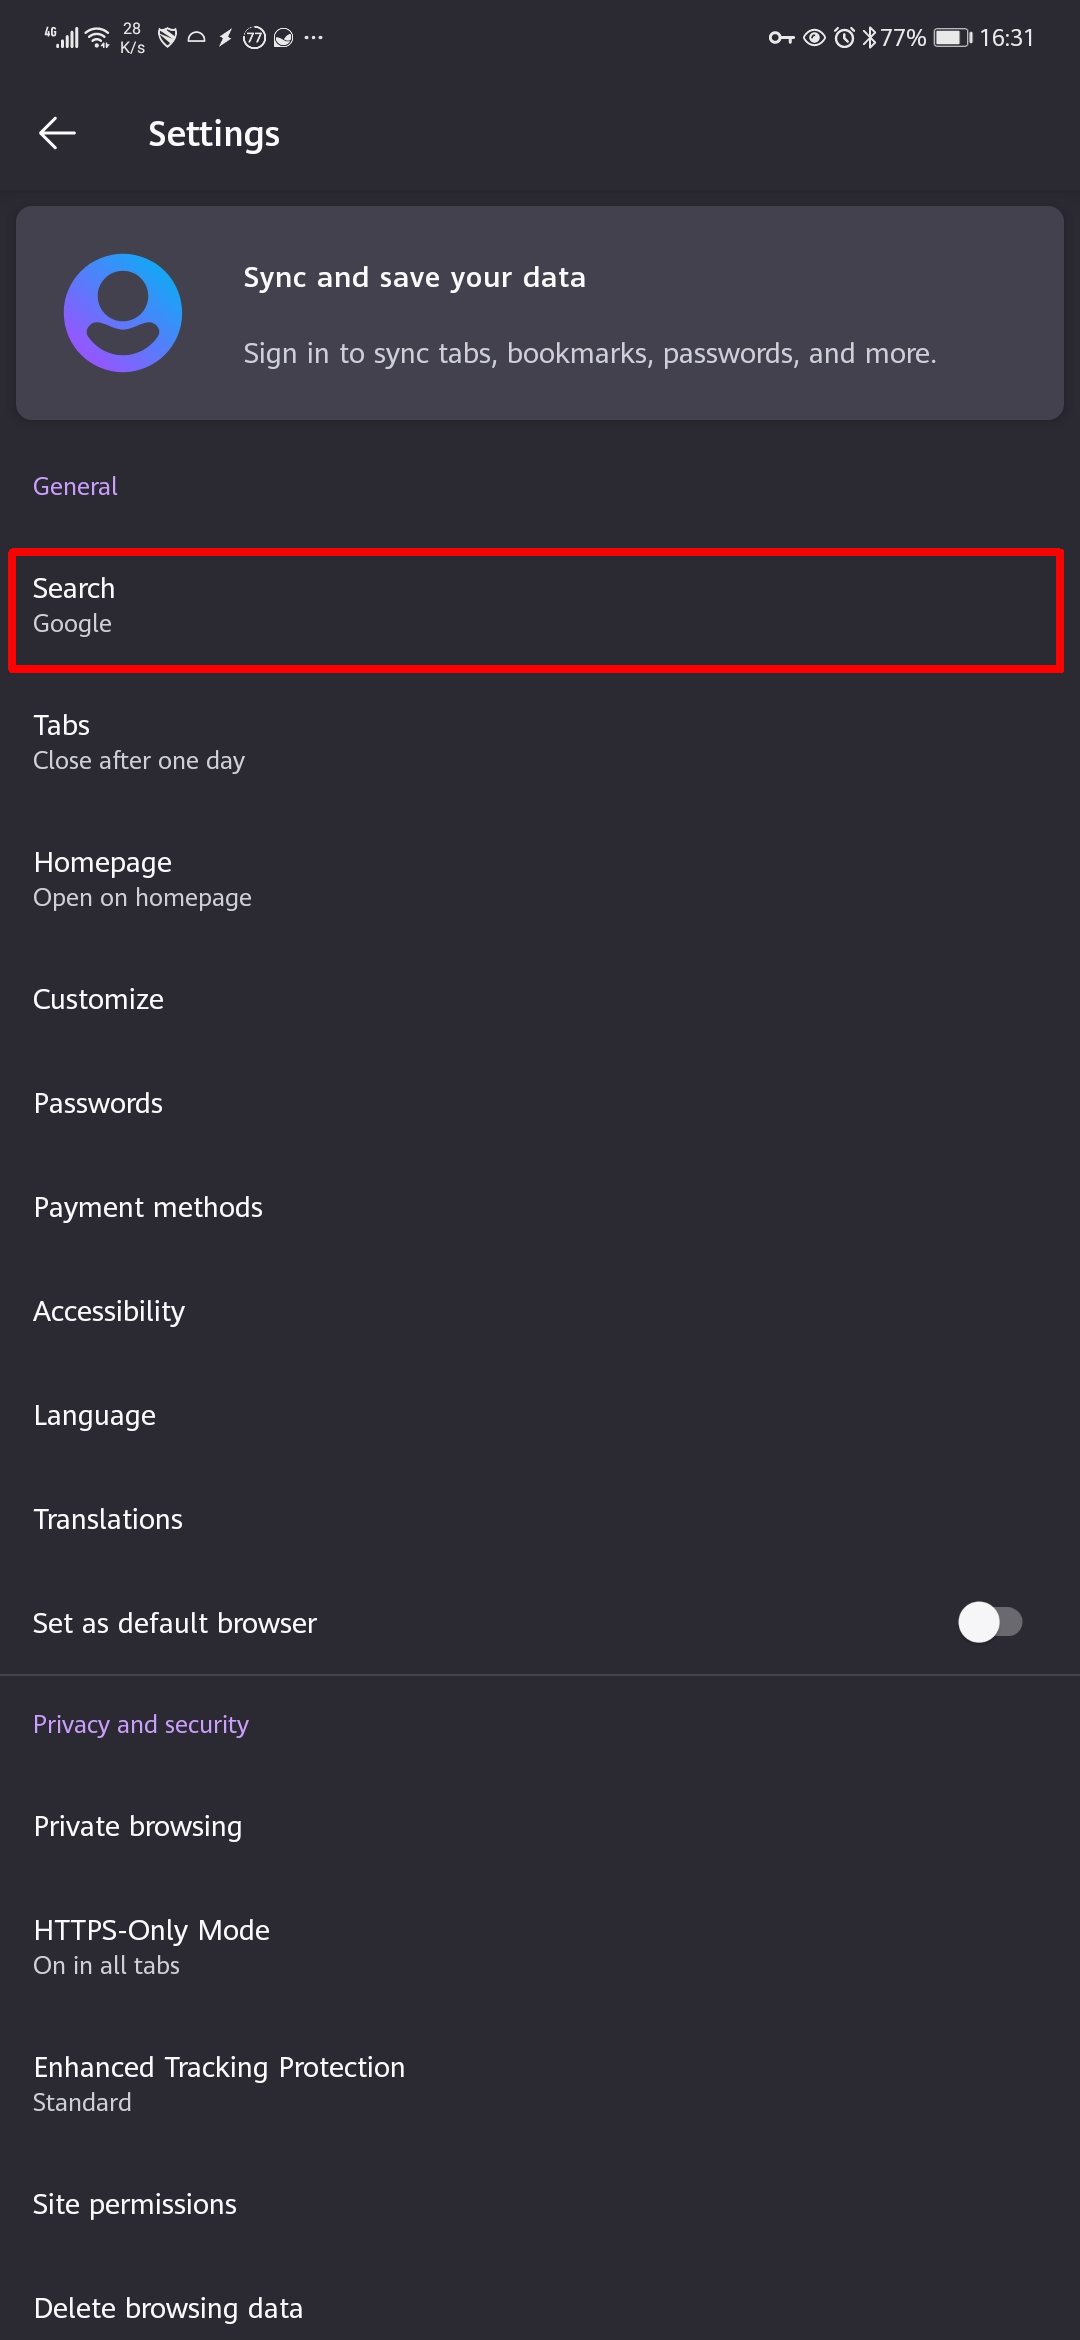Image resolution: width=1080 pixels, height=2340 pixels.
Task: Open Enhanced Tracking Protection settings
Action: pos(540,2083)
